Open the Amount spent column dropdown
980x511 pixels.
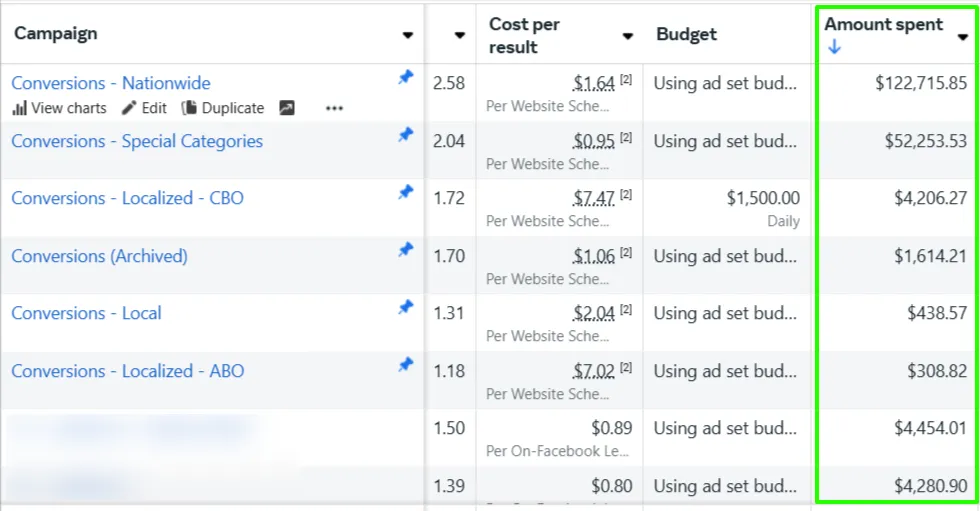pos(962,36)
